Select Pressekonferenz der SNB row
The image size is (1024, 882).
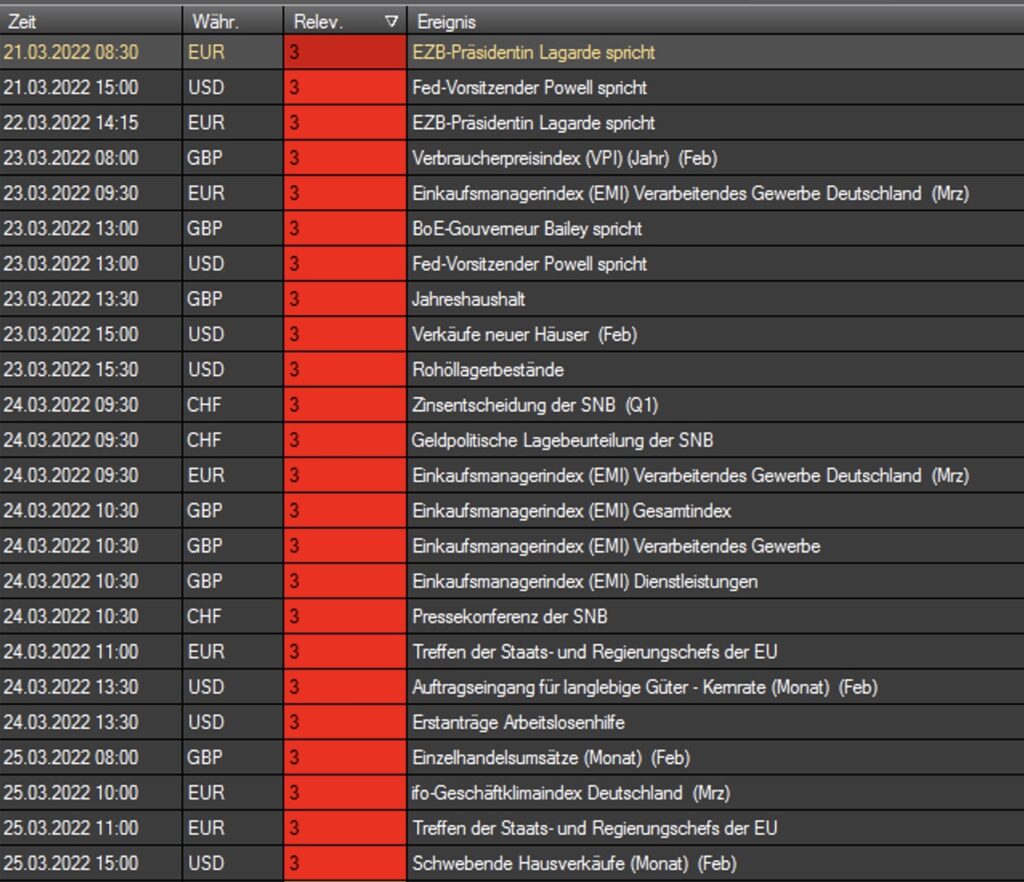click(x=510, y=616)
